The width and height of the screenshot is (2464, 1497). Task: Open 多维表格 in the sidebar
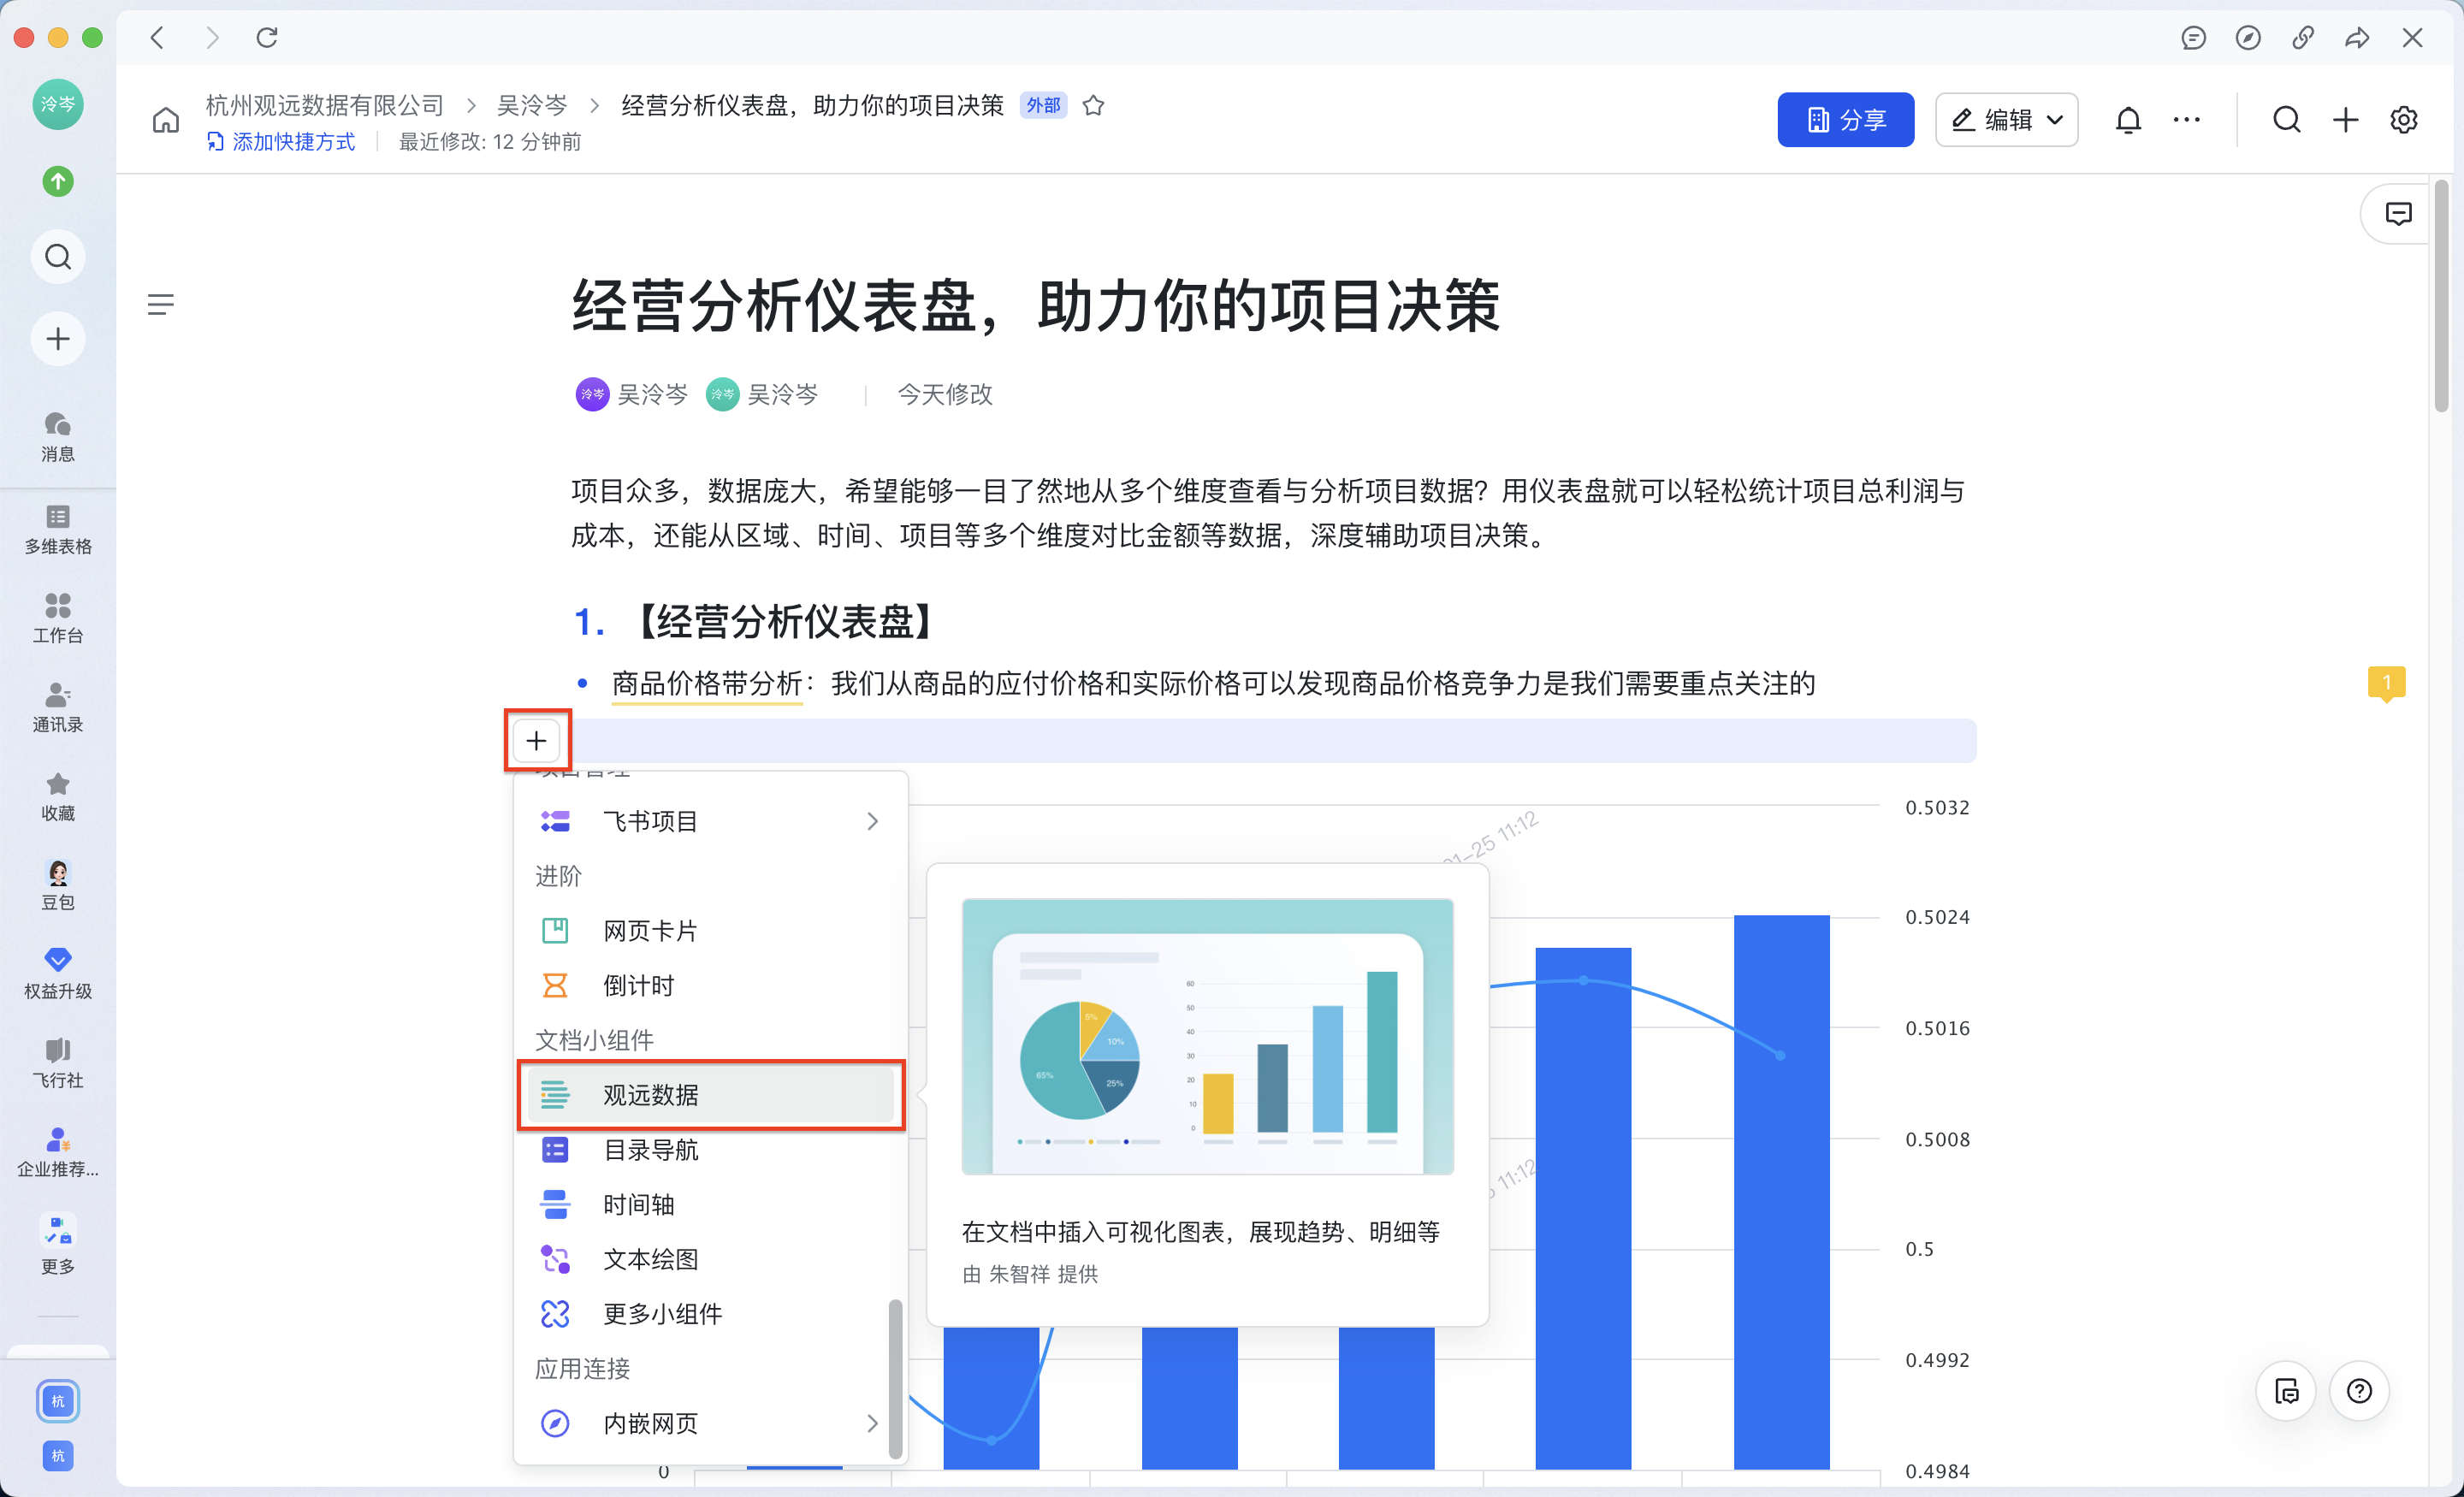[x=58, y=530]
